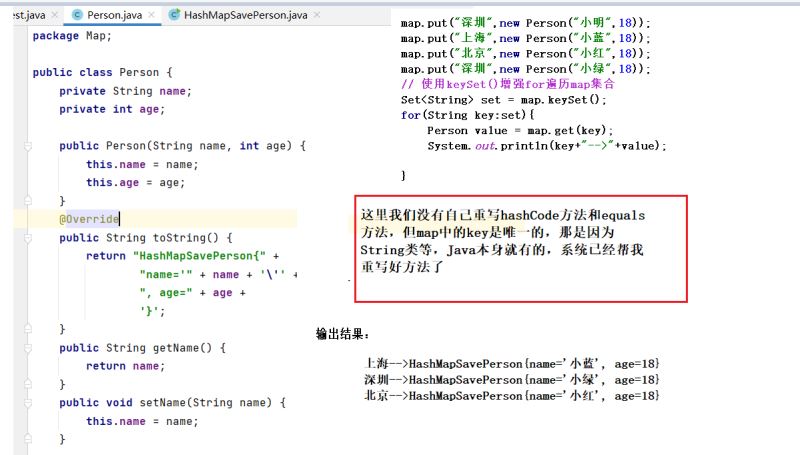Close the HashMapSavePerson.java tab
This screenshot has width=800, height=455.
[x=317, y=15]
